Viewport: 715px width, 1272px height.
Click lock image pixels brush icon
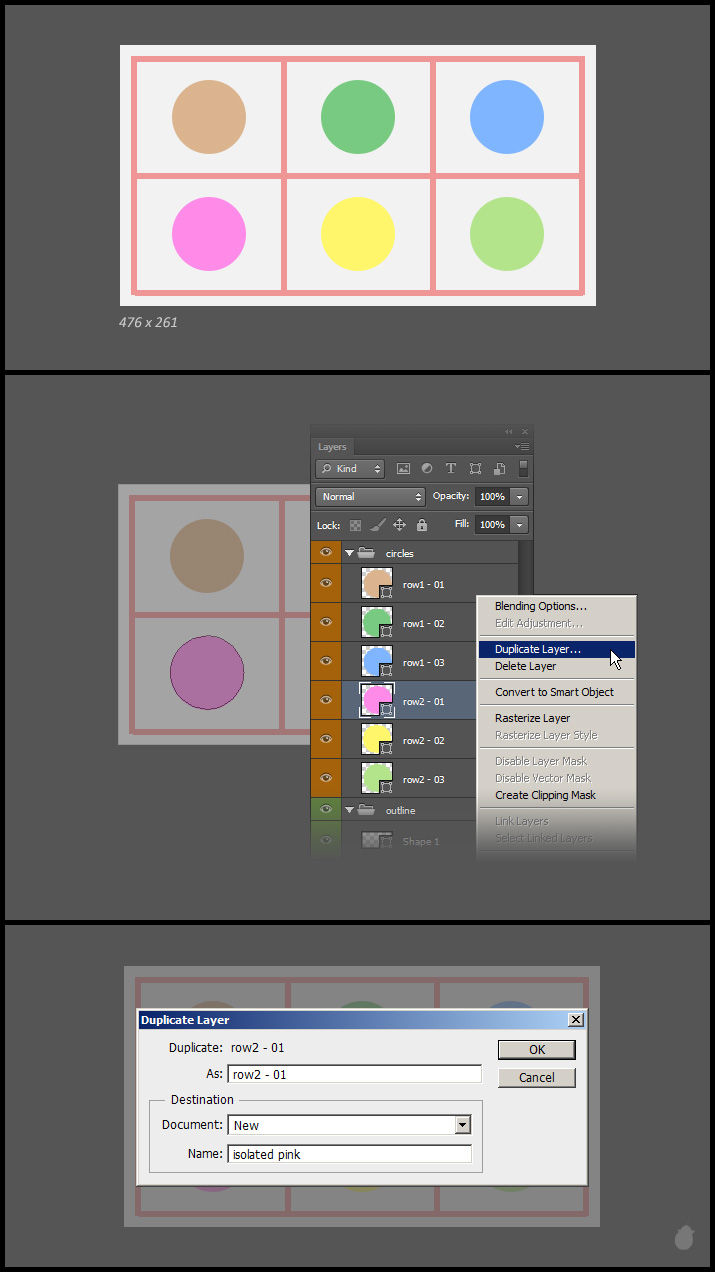tap(377, 525)
